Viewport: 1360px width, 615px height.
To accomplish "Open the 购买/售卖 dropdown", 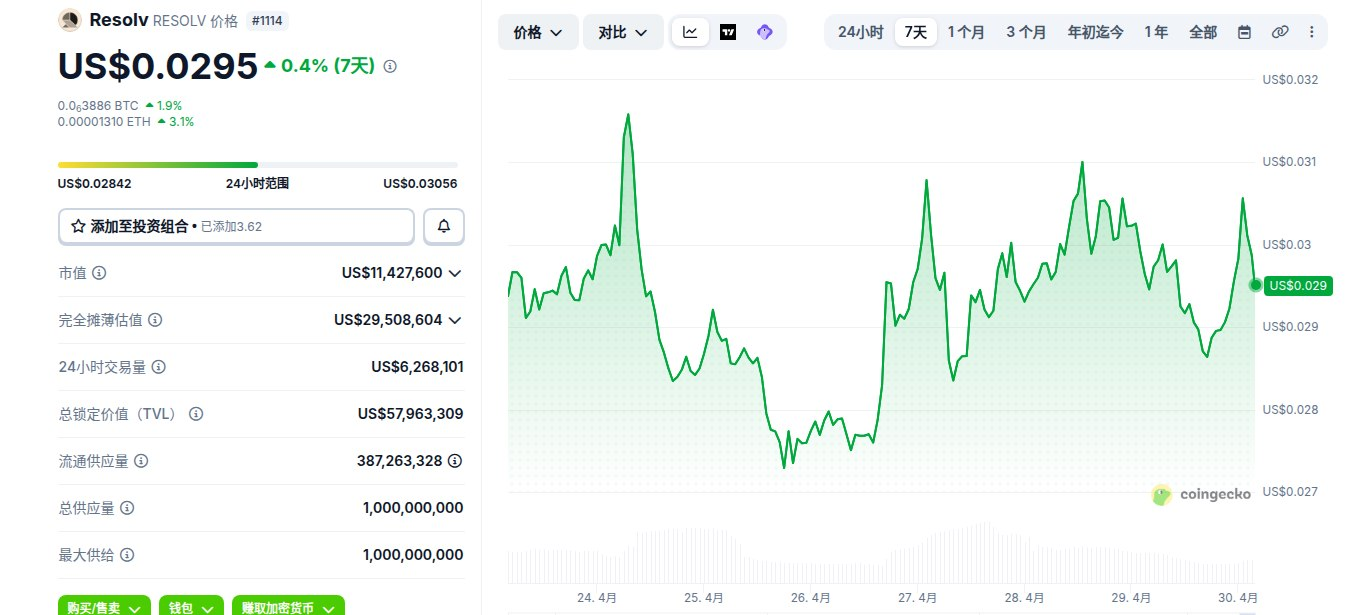I will coord(104,607).
